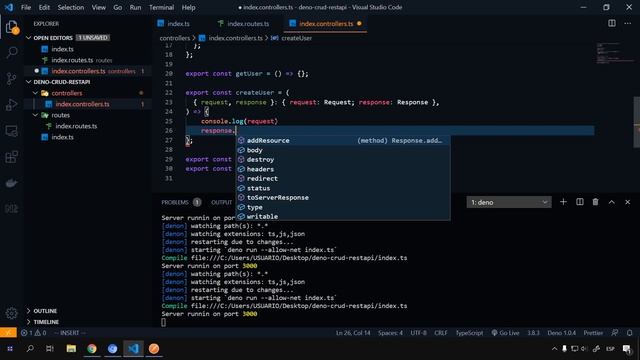Open the Run menu
Image resolution: width=640 pixels, height=360 pixels.
(135, 7)
